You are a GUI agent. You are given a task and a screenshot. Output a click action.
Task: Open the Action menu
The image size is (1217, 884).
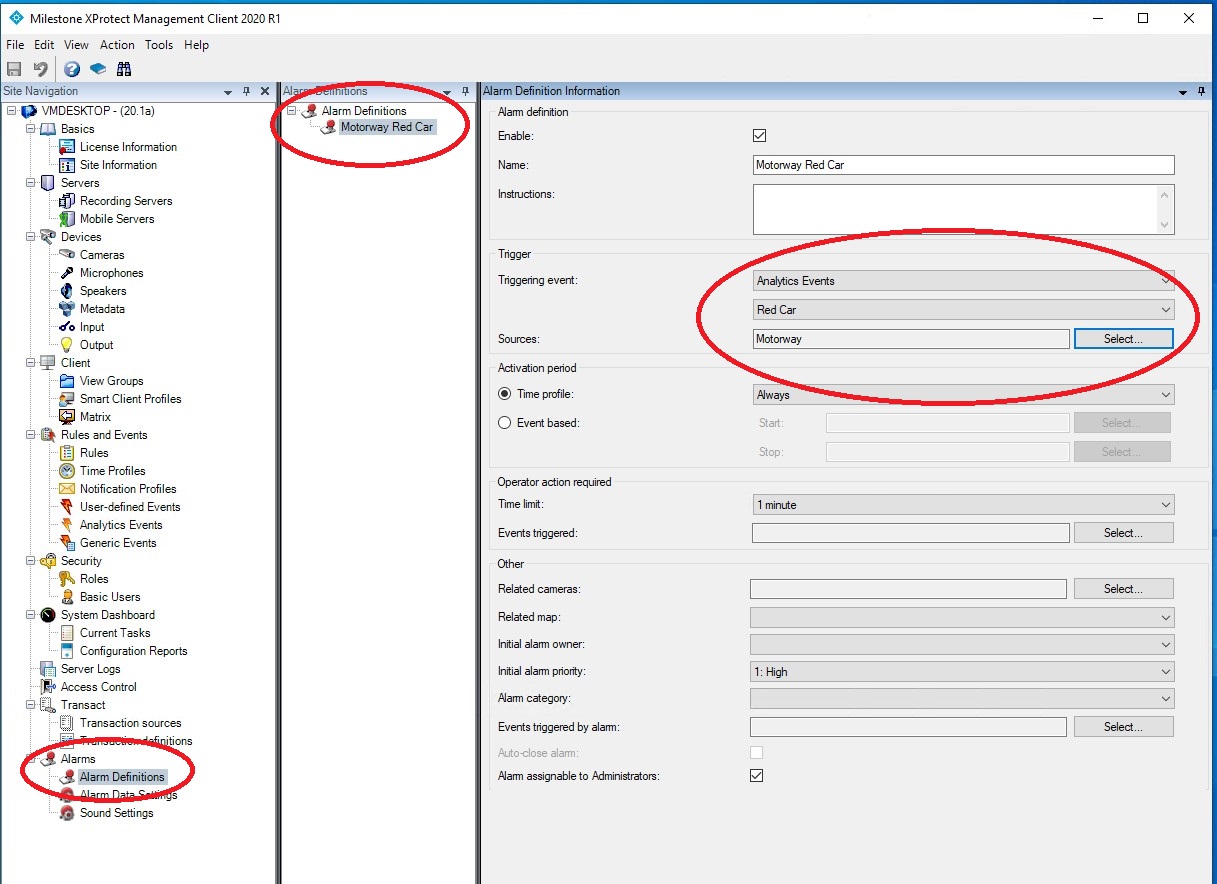[x=117, y=45]
